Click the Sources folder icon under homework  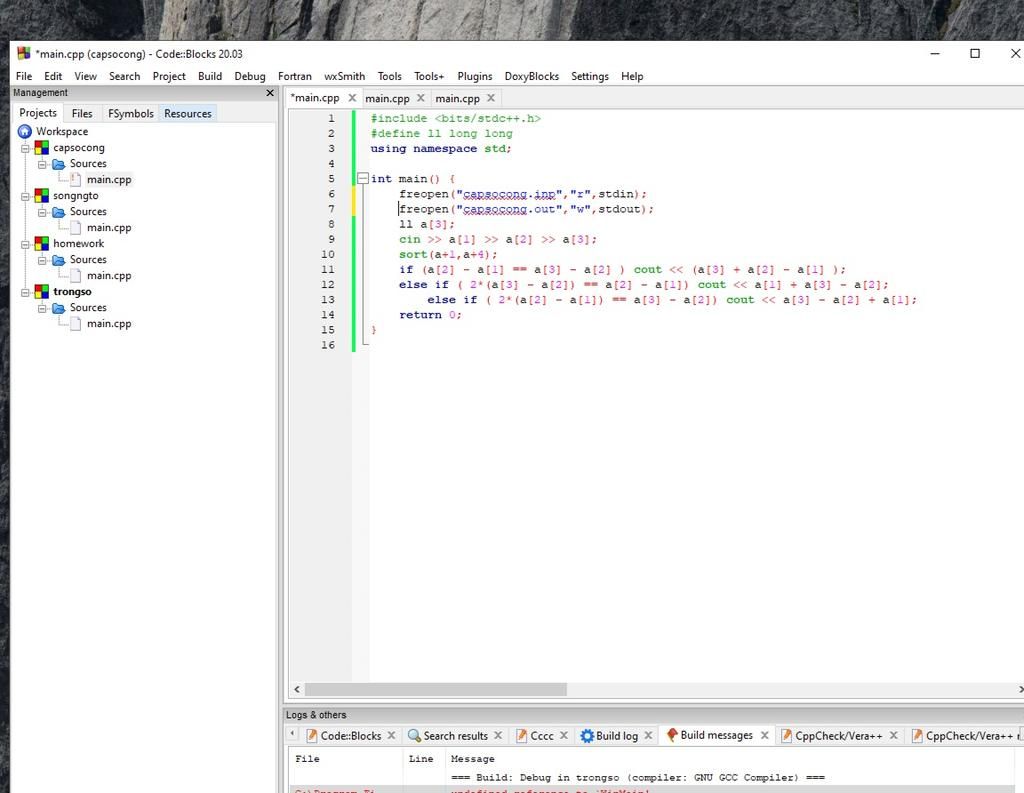tap(58, 260)
